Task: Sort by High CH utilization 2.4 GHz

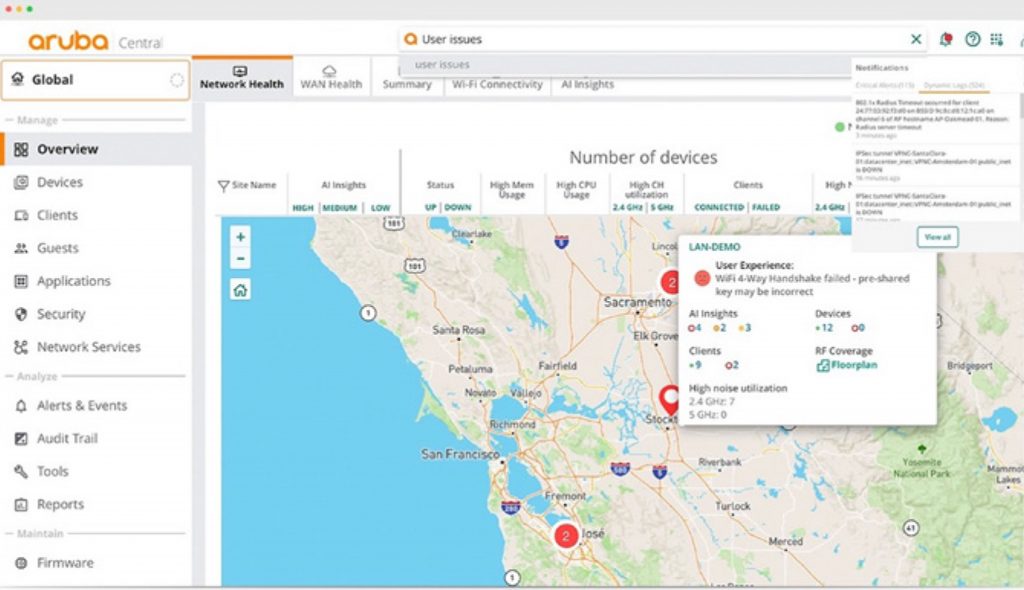Action: coord(628,207)
